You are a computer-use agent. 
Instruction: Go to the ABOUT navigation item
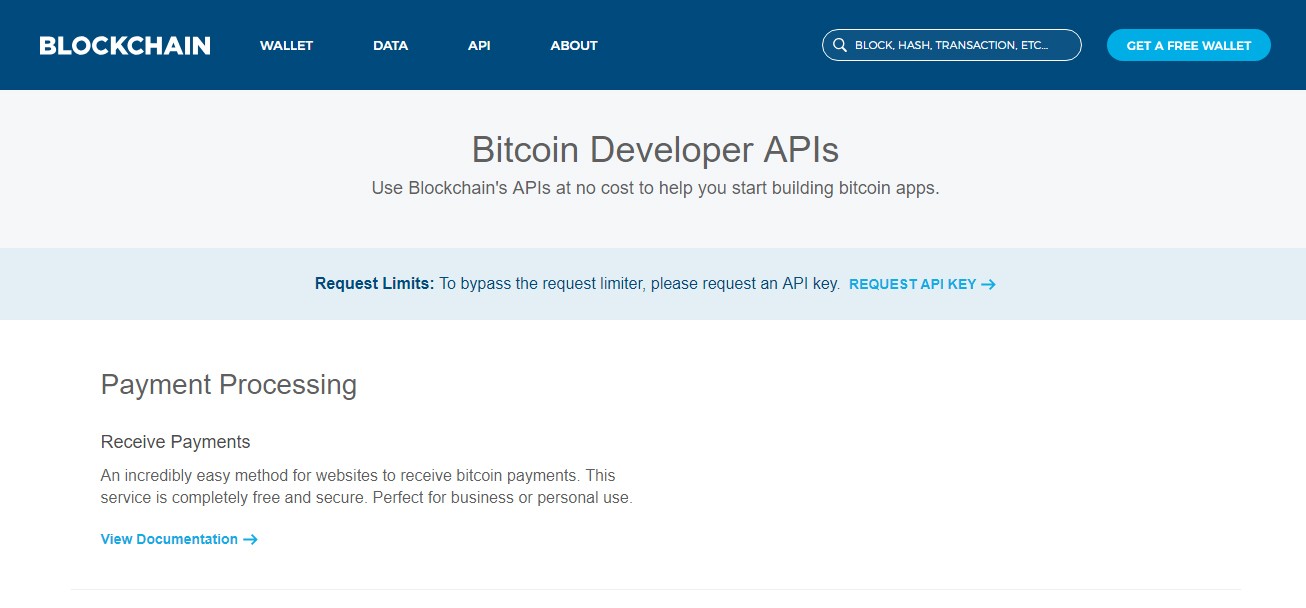tap(574, 45)
